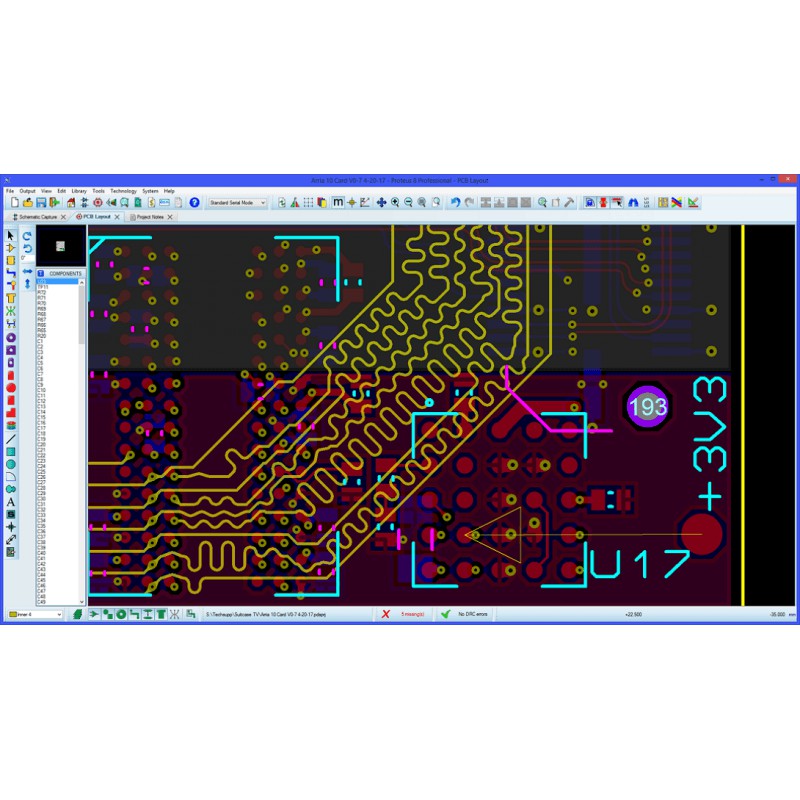Viewport: 800px width, 800px height.
Task: Click the Undo arrow icon
Action: 455,202
